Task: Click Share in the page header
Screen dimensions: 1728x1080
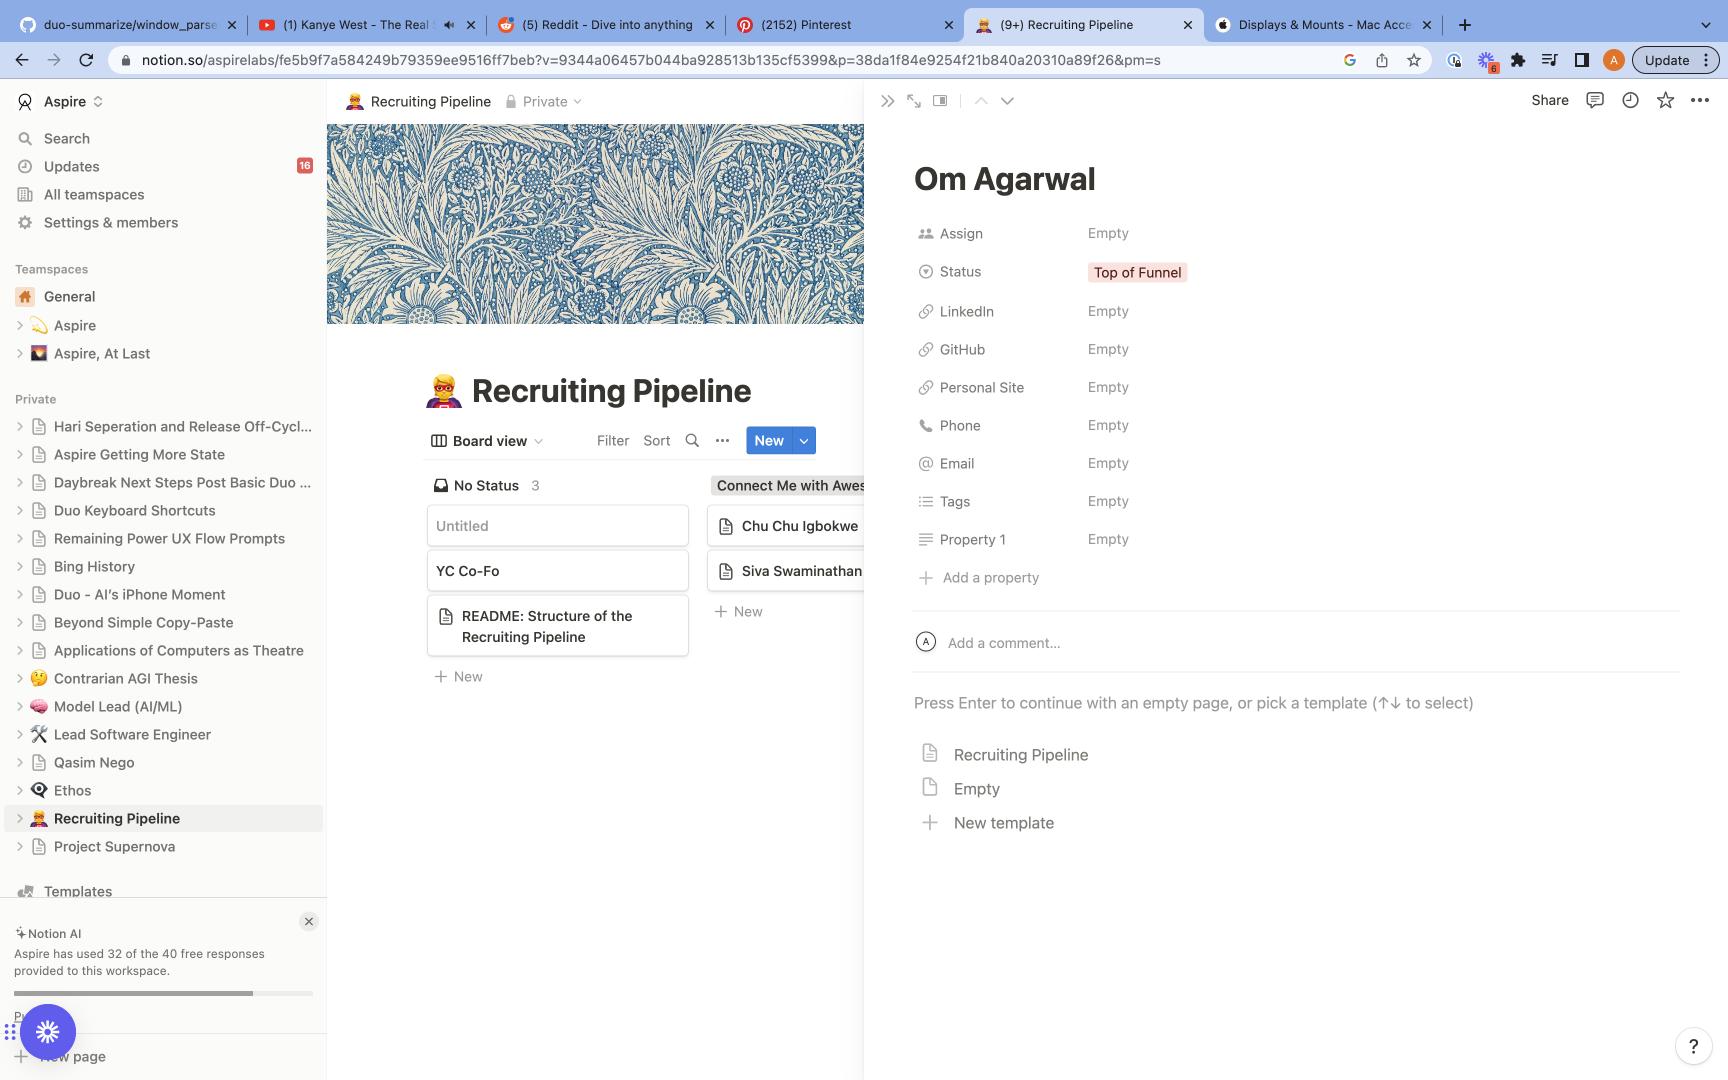Action: [1550, 100]
